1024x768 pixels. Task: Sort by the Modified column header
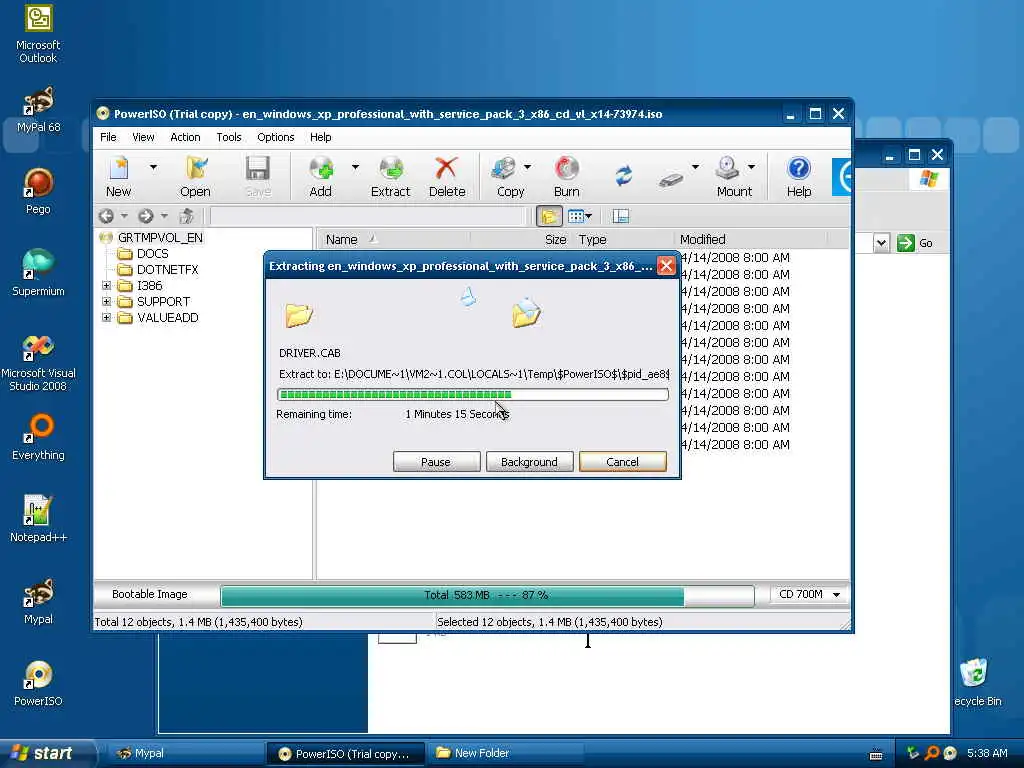pos(750,240)
